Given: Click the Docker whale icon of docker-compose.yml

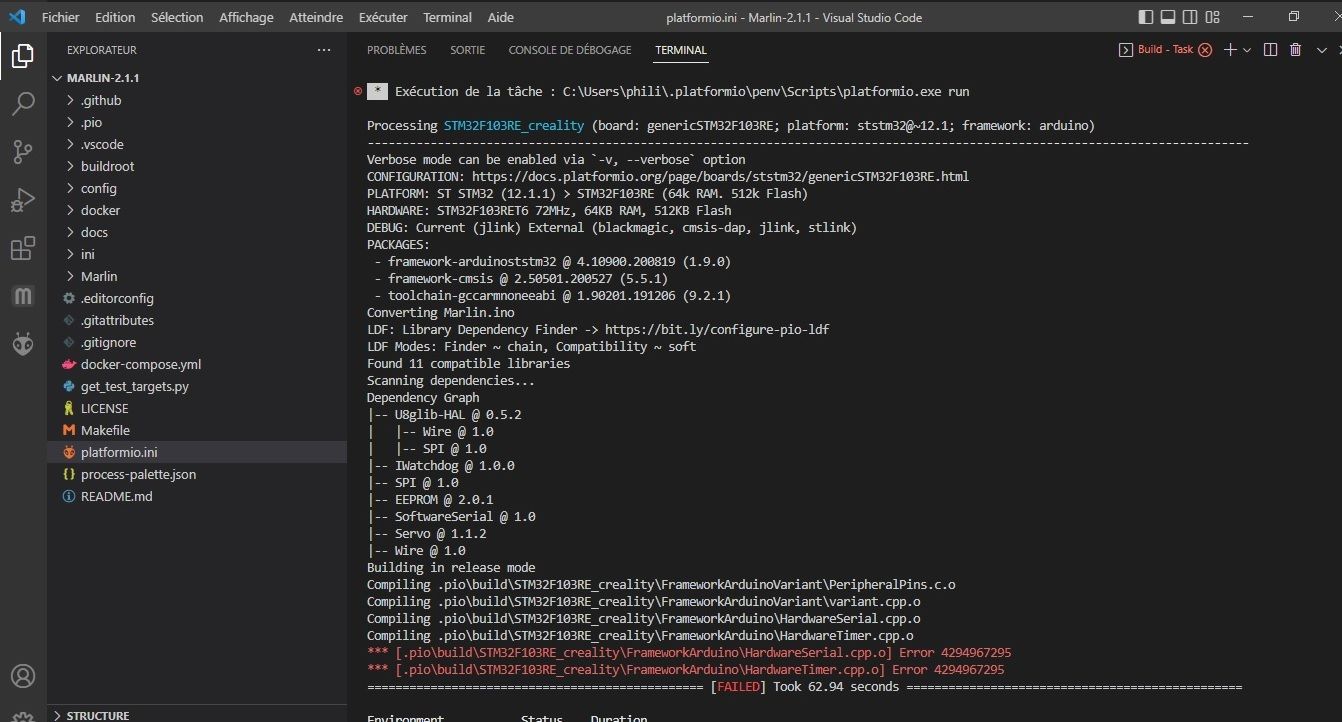Looking at the screenshot, I should (69, 364).
